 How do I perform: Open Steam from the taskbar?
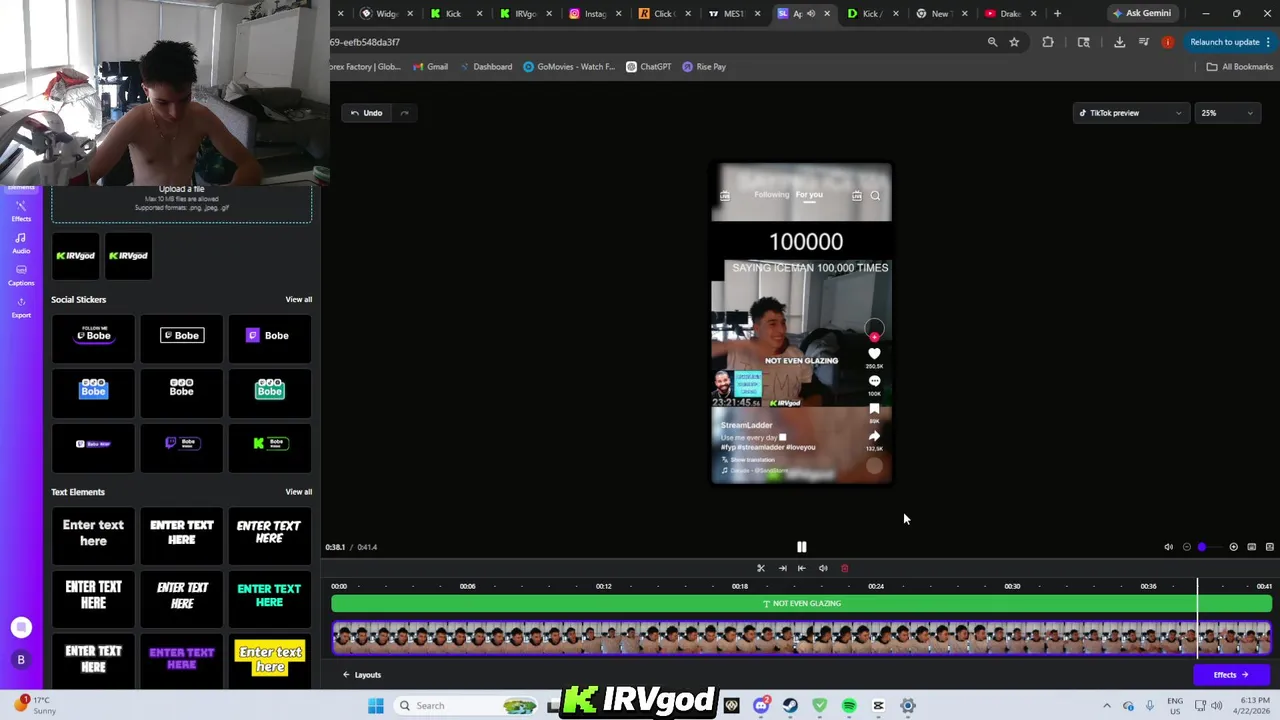[x=790, y=706]
